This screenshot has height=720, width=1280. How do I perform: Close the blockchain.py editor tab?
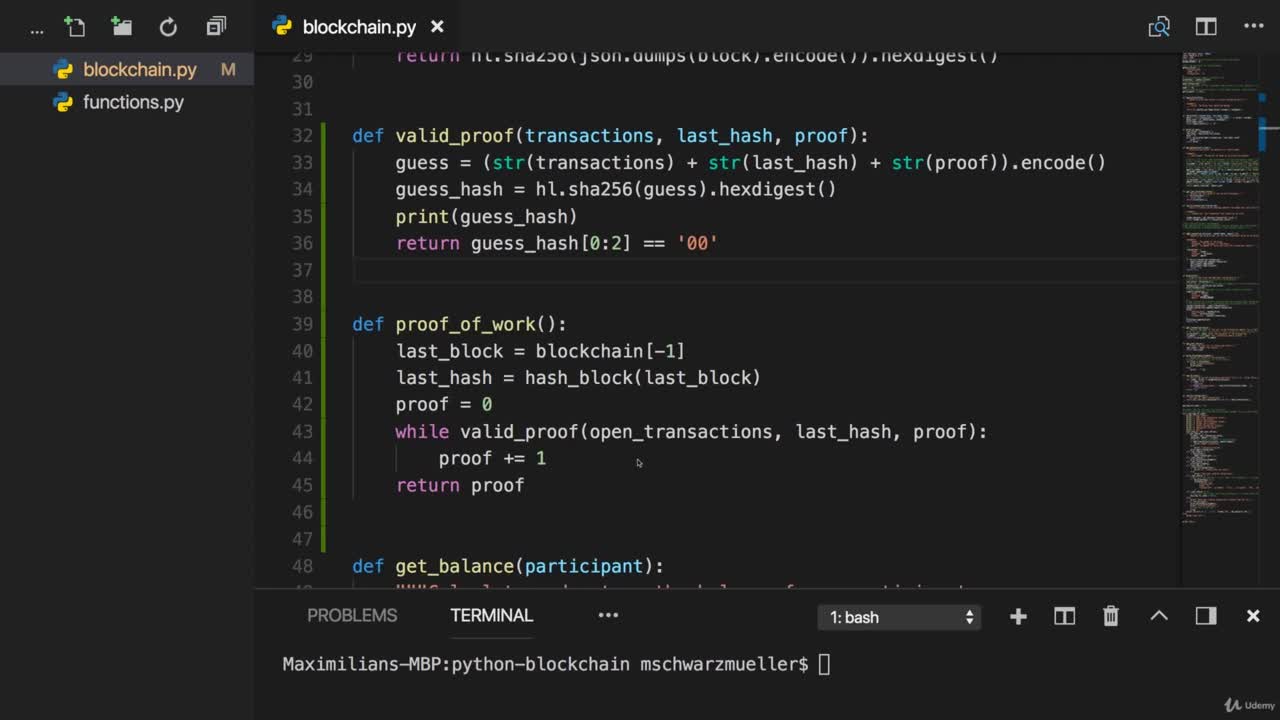pyautogui.click(x=437, y=27)
